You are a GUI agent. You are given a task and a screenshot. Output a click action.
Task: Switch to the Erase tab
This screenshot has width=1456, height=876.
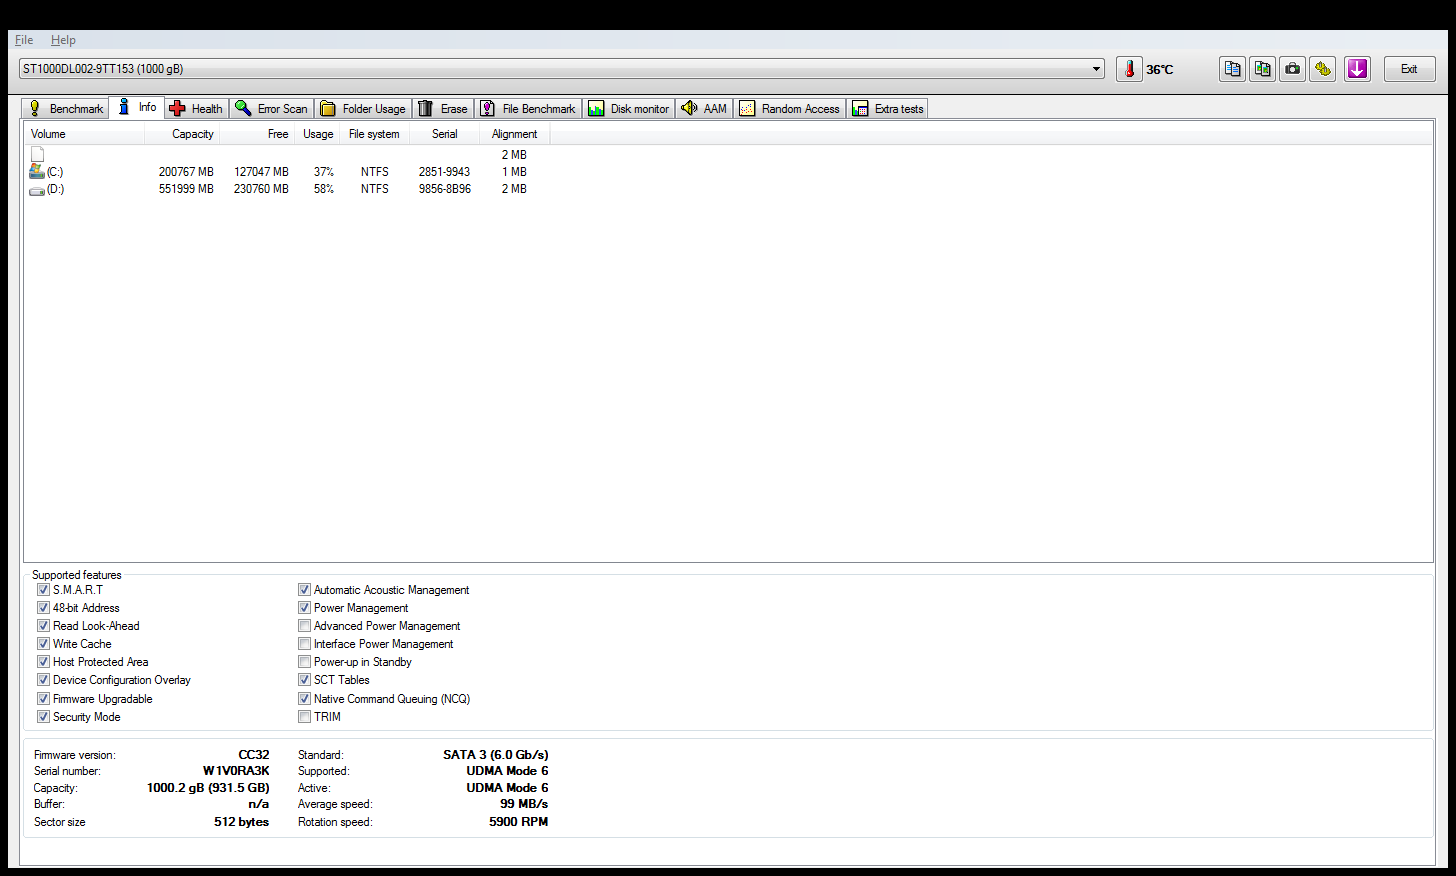click(x=443, y=109)
